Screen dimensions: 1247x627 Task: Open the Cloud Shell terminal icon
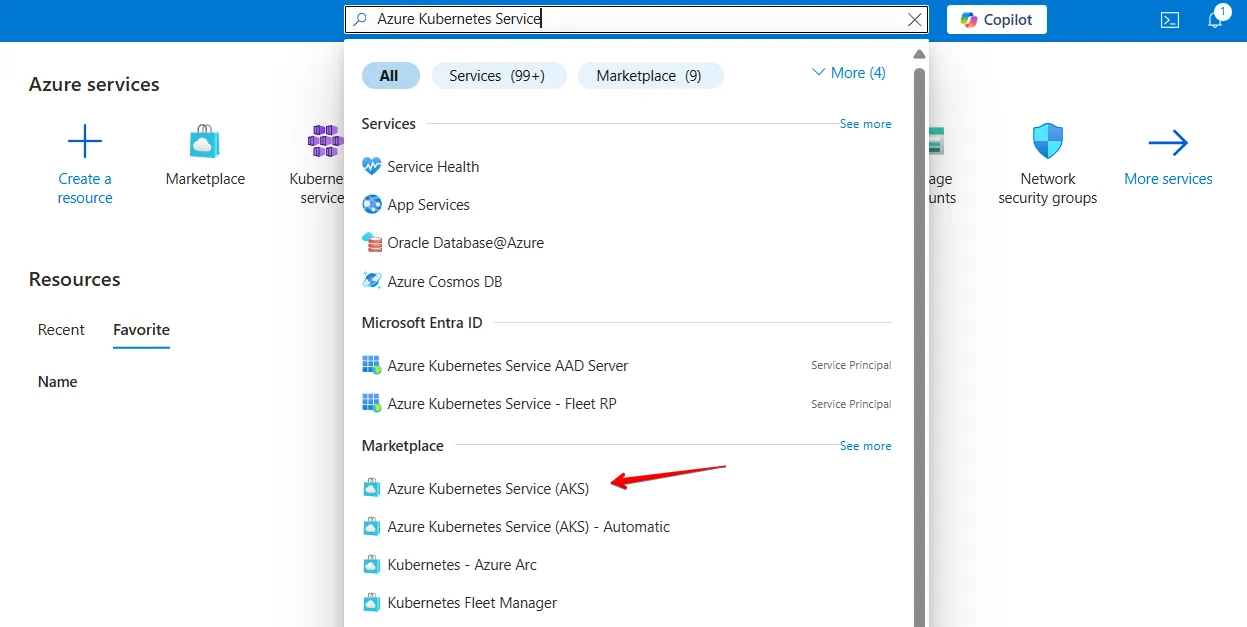(1169, 20)
